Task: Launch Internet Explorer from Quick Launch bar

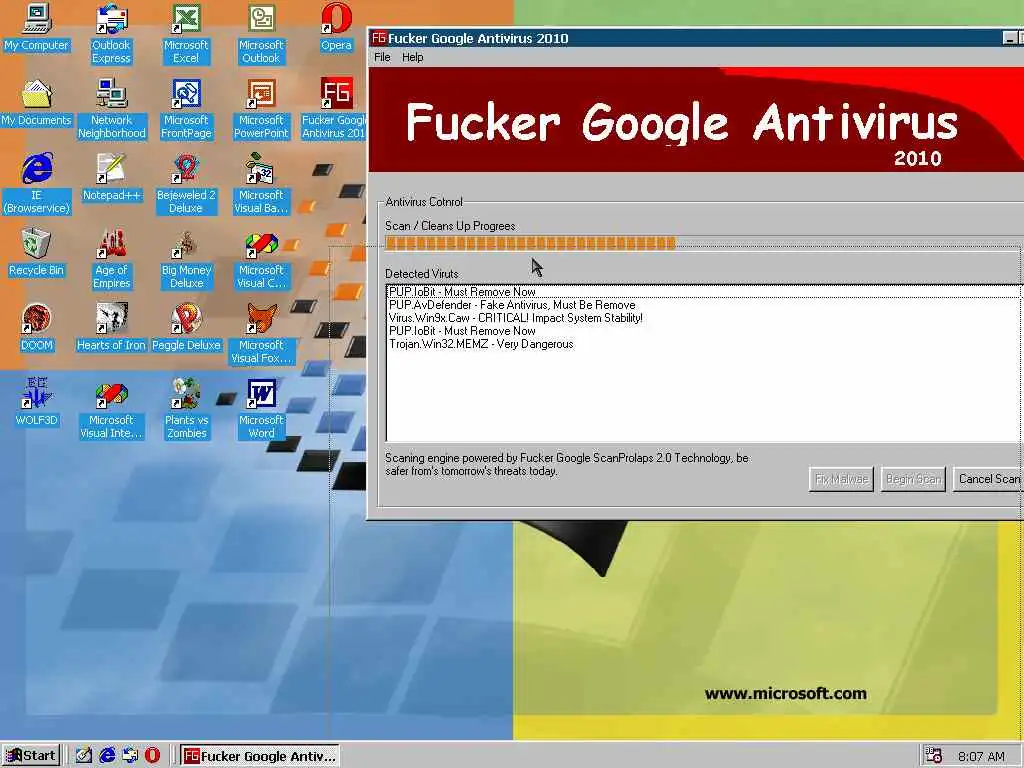Action: (107, 756)
